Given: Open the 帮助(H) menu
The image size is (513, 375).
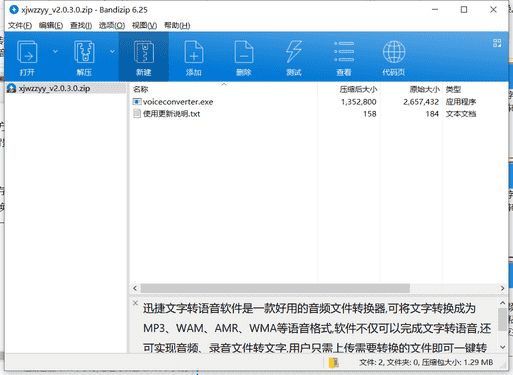Looking at the screenshot, I should [x=177, y=25].
